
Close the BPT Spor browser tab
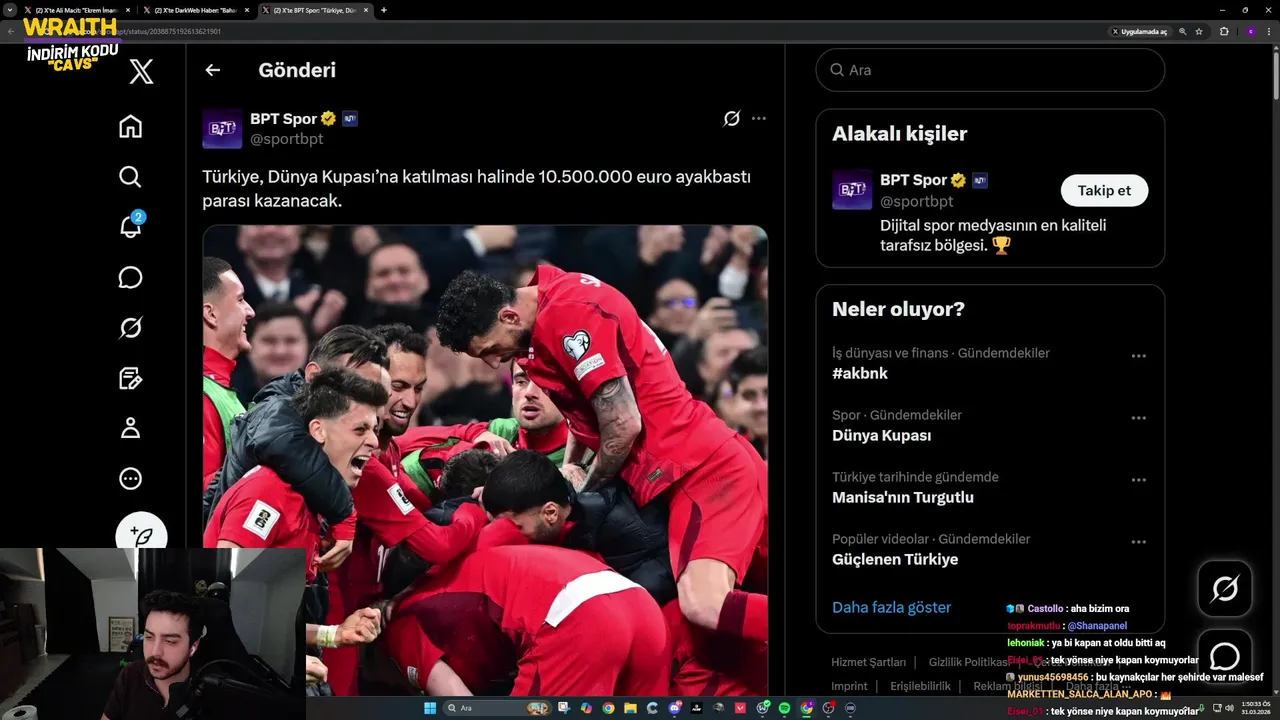point(366,10)
